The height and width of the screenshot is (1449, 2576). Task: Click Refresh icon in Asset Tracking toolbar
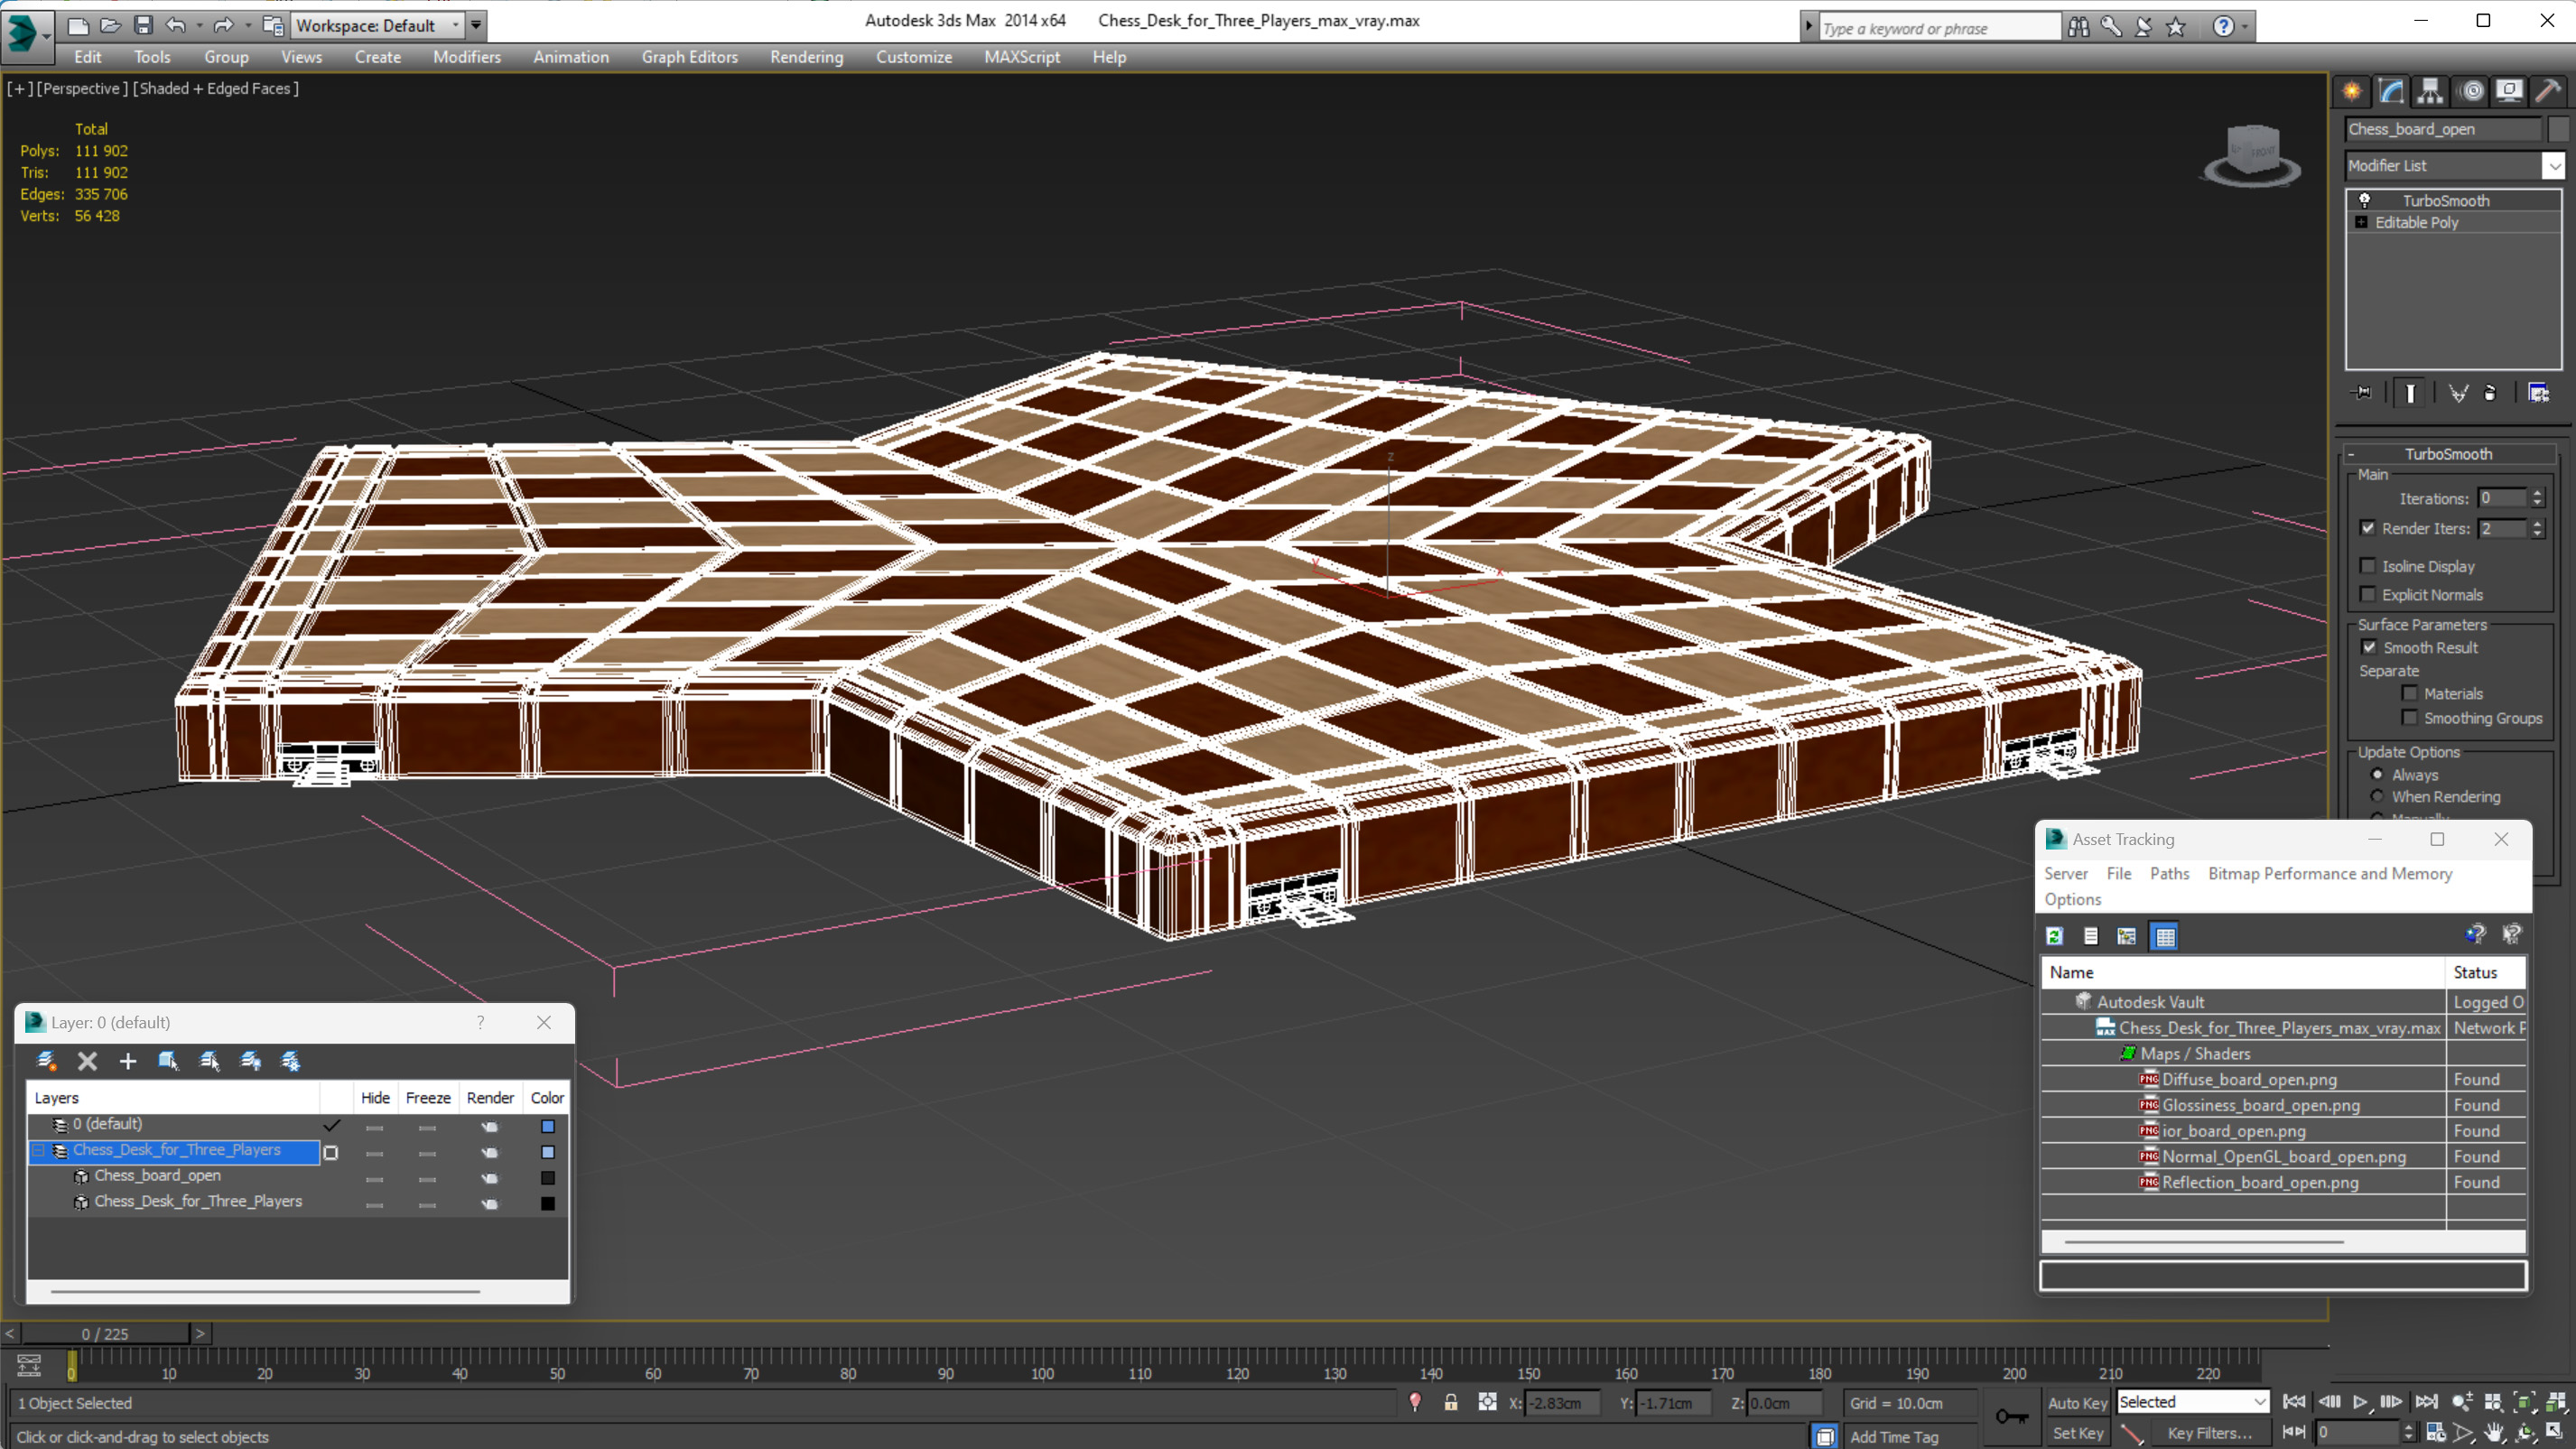click(x=2055, y=936)
